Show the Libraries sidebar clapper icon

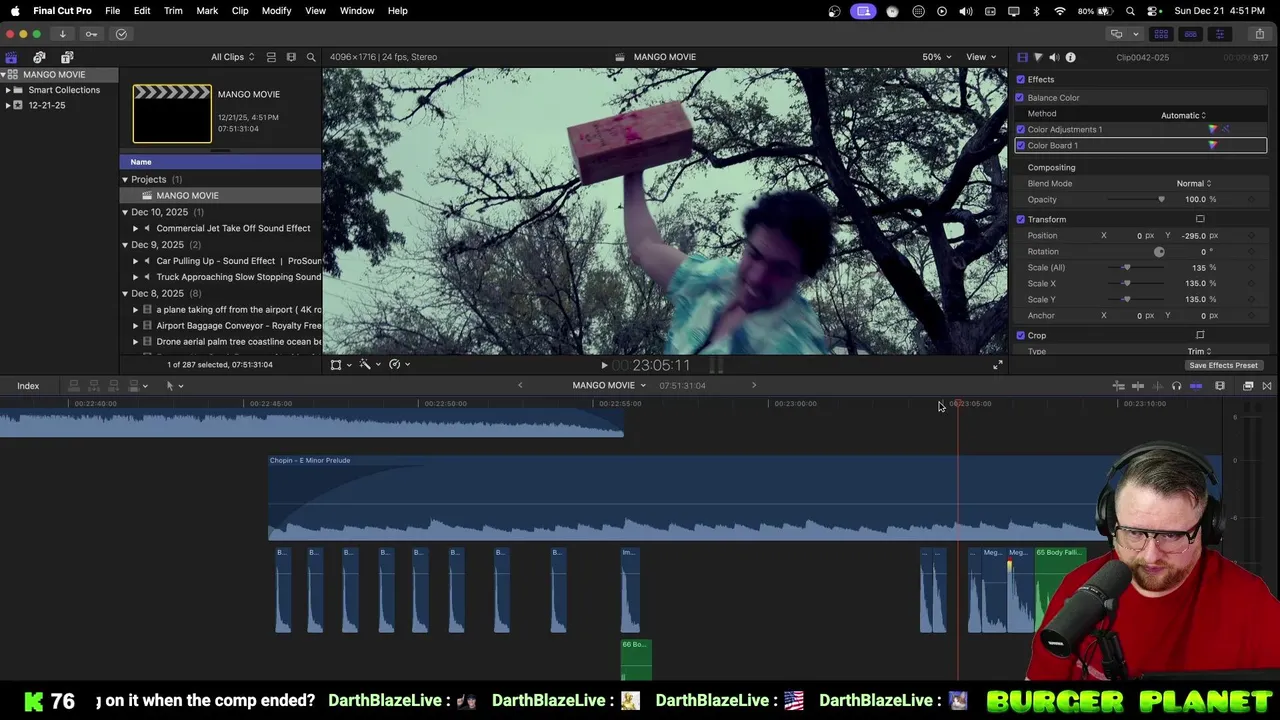tap(11, 57)
